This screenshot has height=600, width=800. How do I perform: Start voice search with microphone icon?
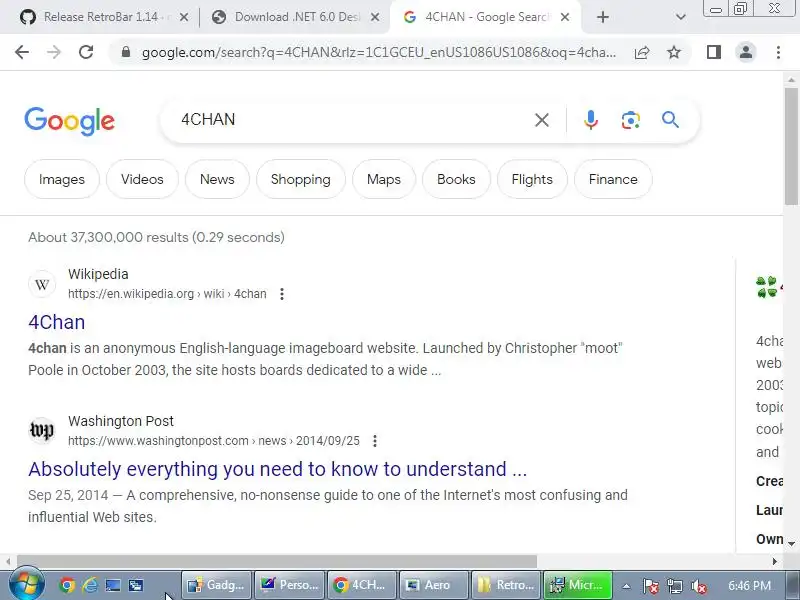coord(591,120)
